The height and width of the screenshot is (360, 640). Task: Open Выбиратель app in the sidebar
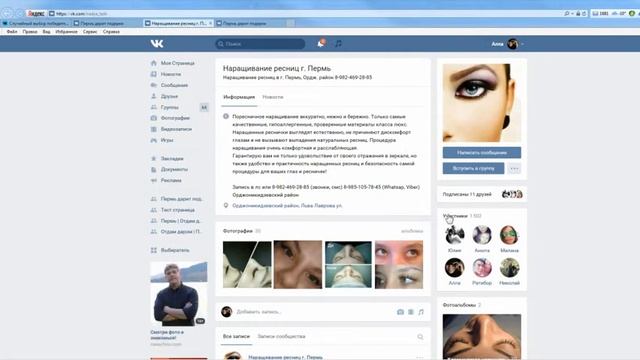(x=175, y=250)
